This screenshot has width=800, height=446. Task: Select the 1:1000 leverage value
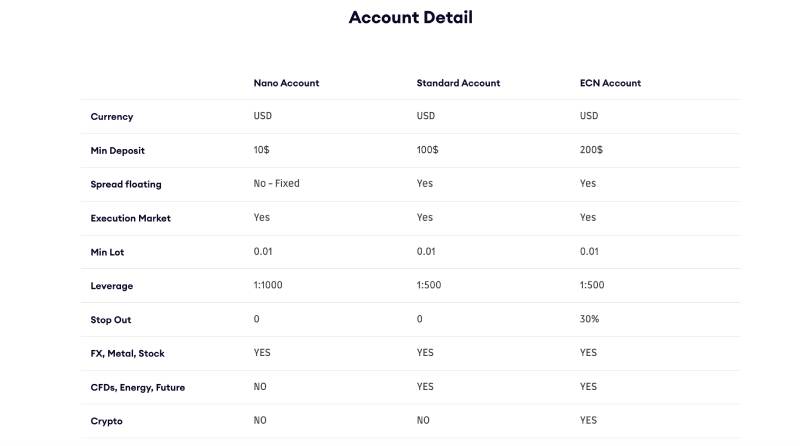(268, 285)
